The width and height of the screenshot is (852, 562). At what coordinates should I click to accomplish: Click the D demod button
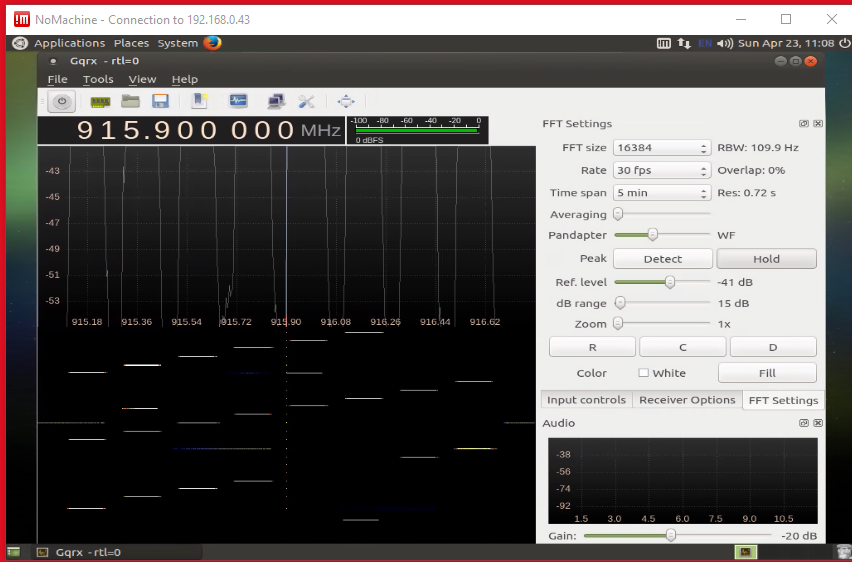(x=773, y=347)
